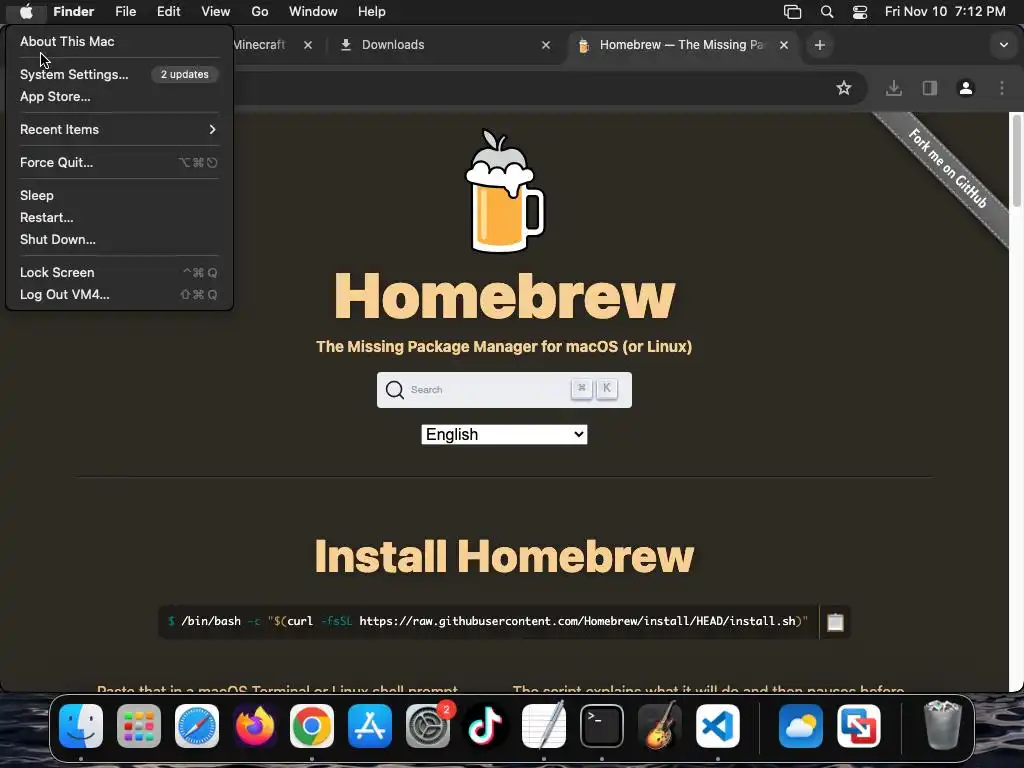Open Finder from the Dock
Image resolution: width=1024 pixels, height=768 pixels.
pyautogui.click(x=81, y=726)
